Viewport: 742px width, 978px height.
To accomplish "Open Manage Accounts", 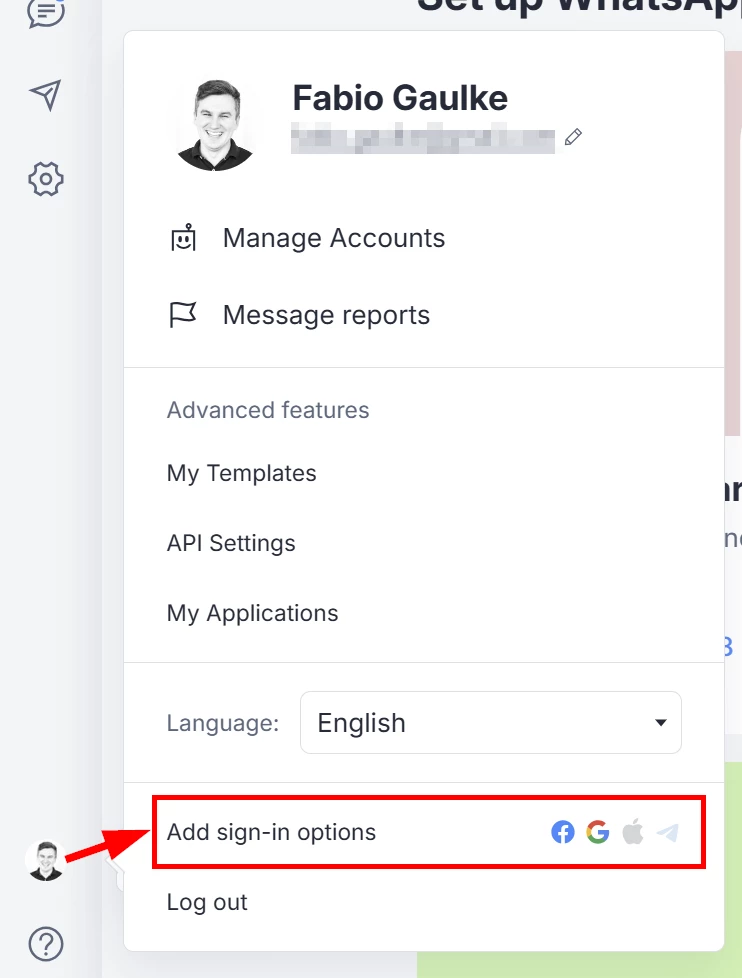I will point(334,238).
